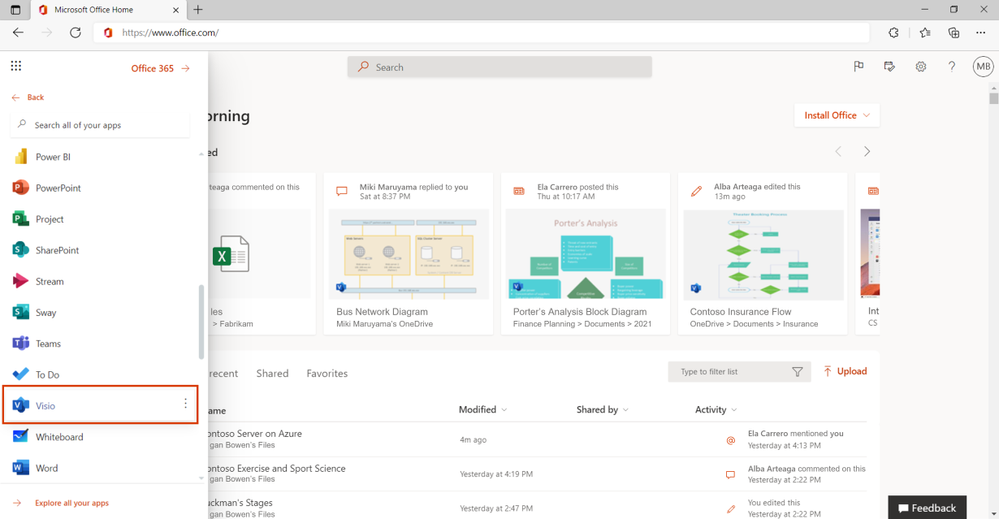Click the browser address bar
Viewport: 999px width, 519px height.
click(482, 32)
